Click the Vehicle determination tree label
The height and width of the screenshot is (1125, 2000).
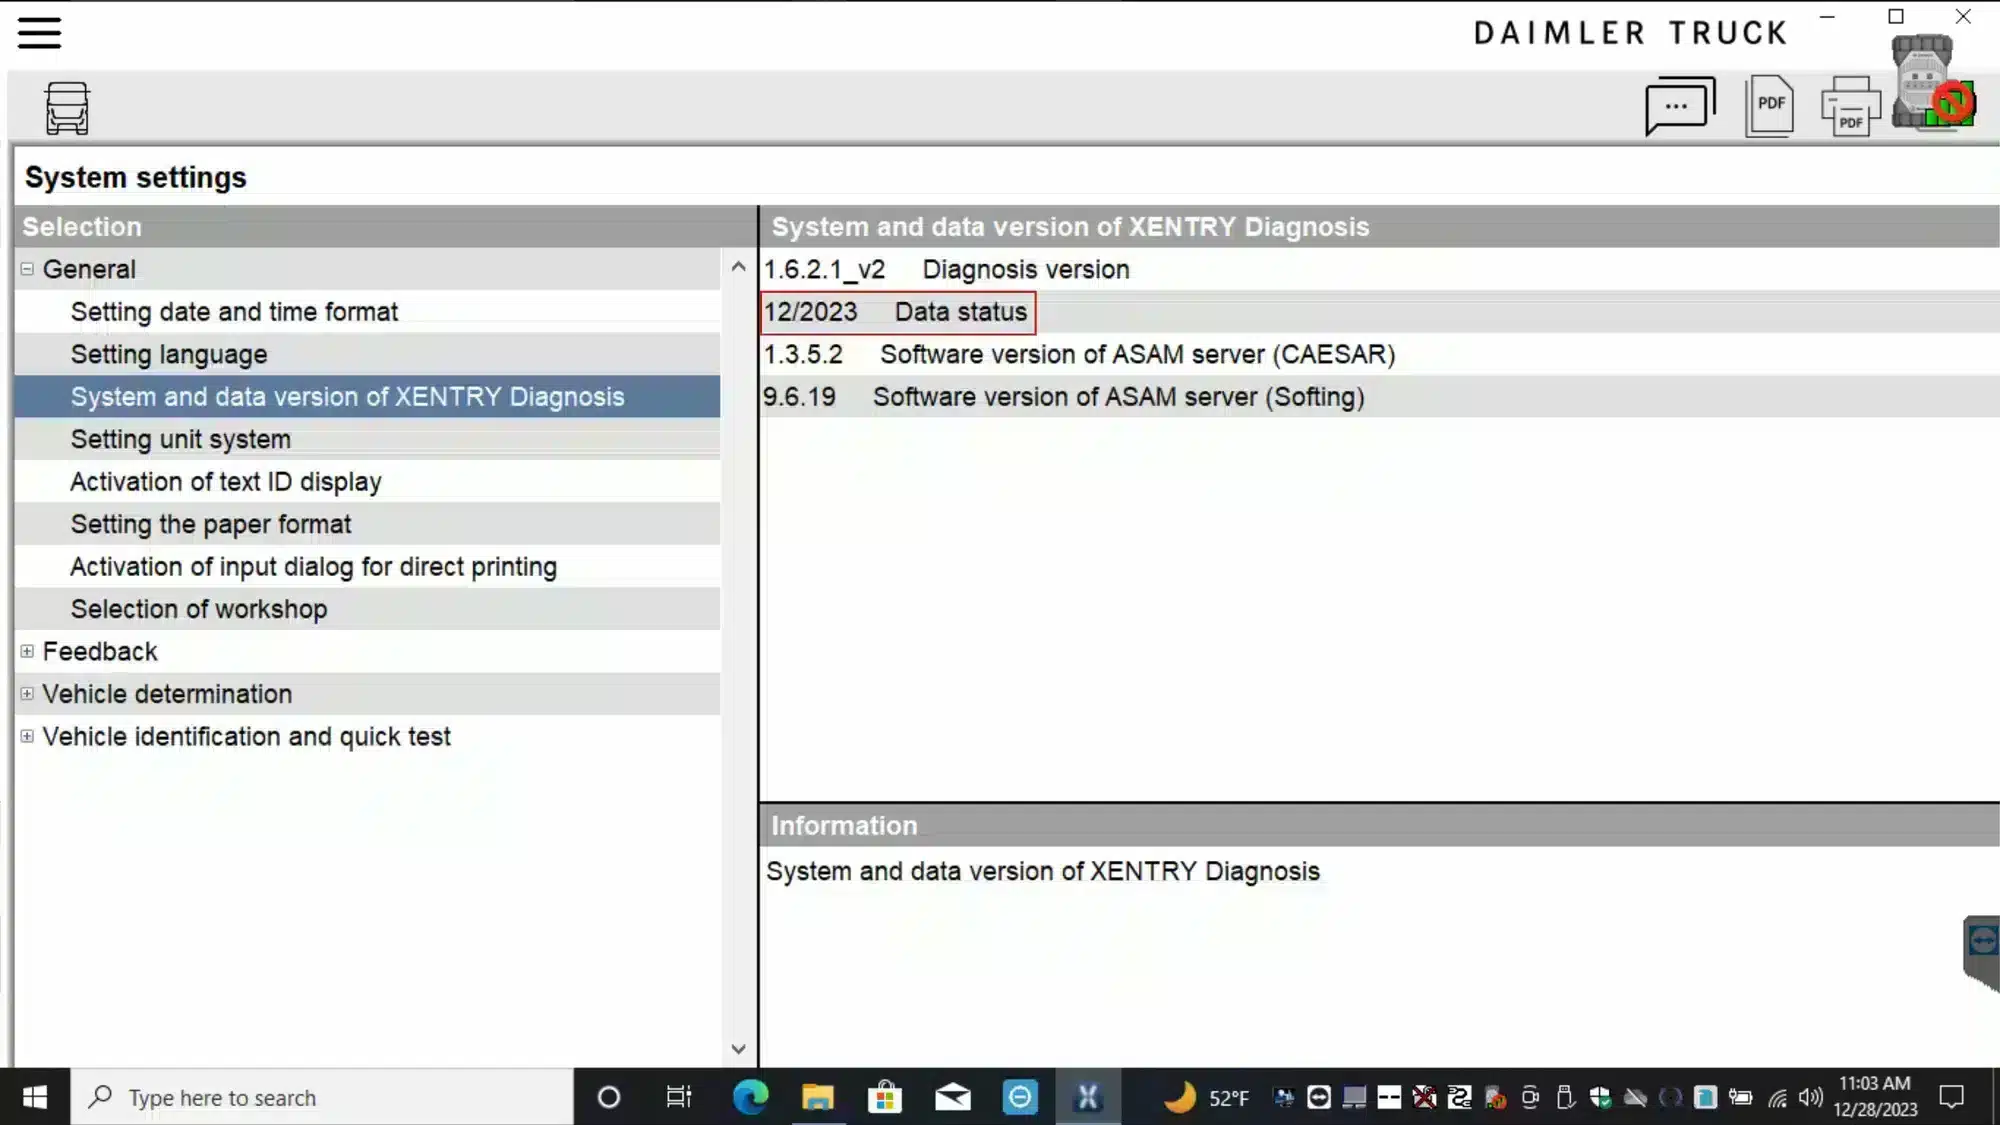[x=167, y=694]
